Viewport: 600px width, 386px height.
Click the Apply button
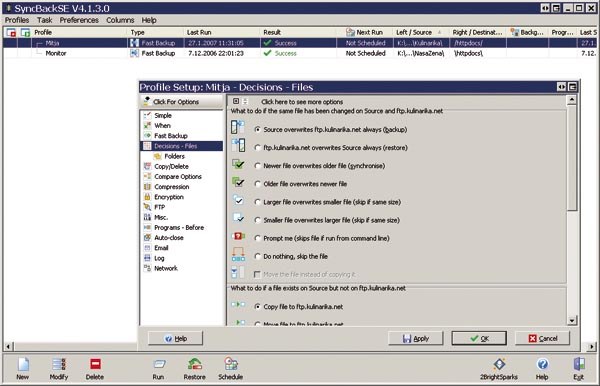click(416, 339)
